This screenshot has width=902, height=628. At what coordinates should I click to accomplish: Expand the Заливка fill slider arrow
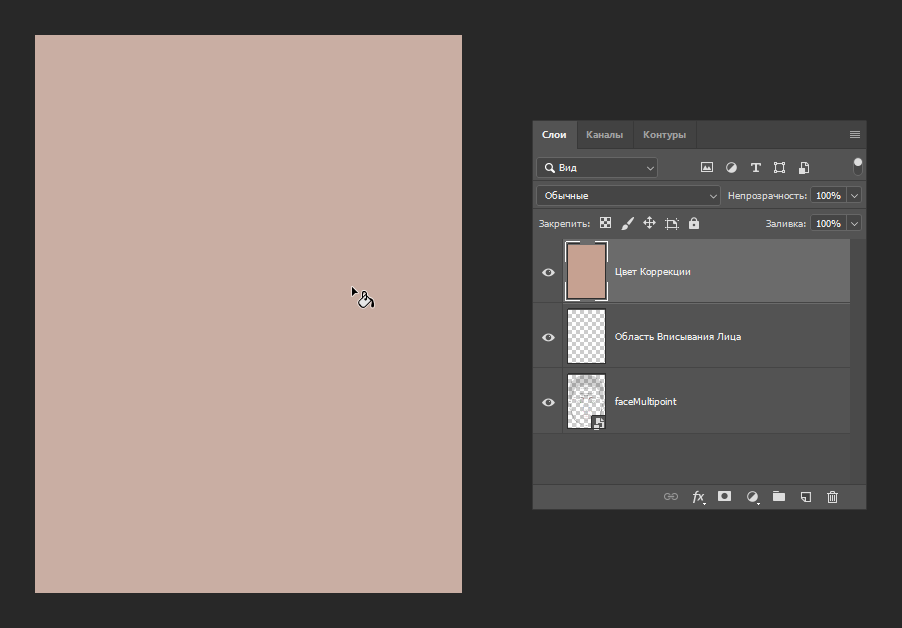854,223
